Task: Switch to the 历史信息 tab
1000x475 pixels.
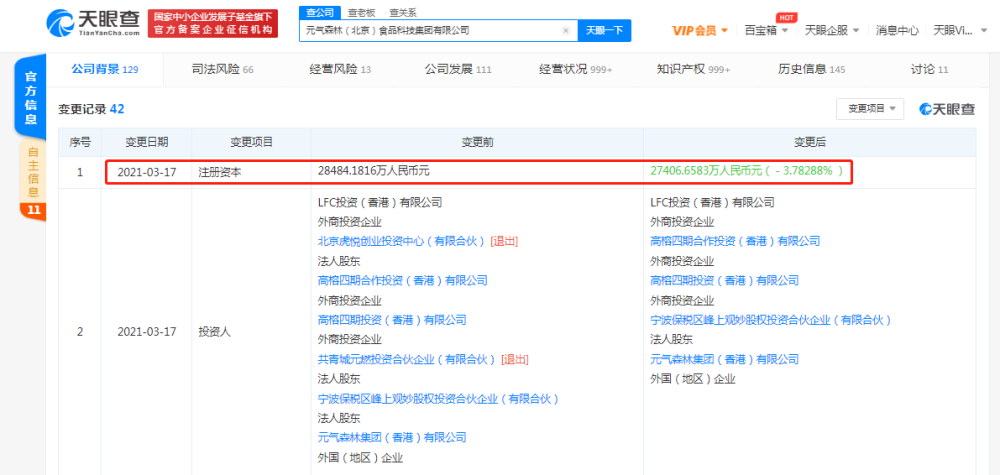Action: pyautogui.click(x=811, y=69)
